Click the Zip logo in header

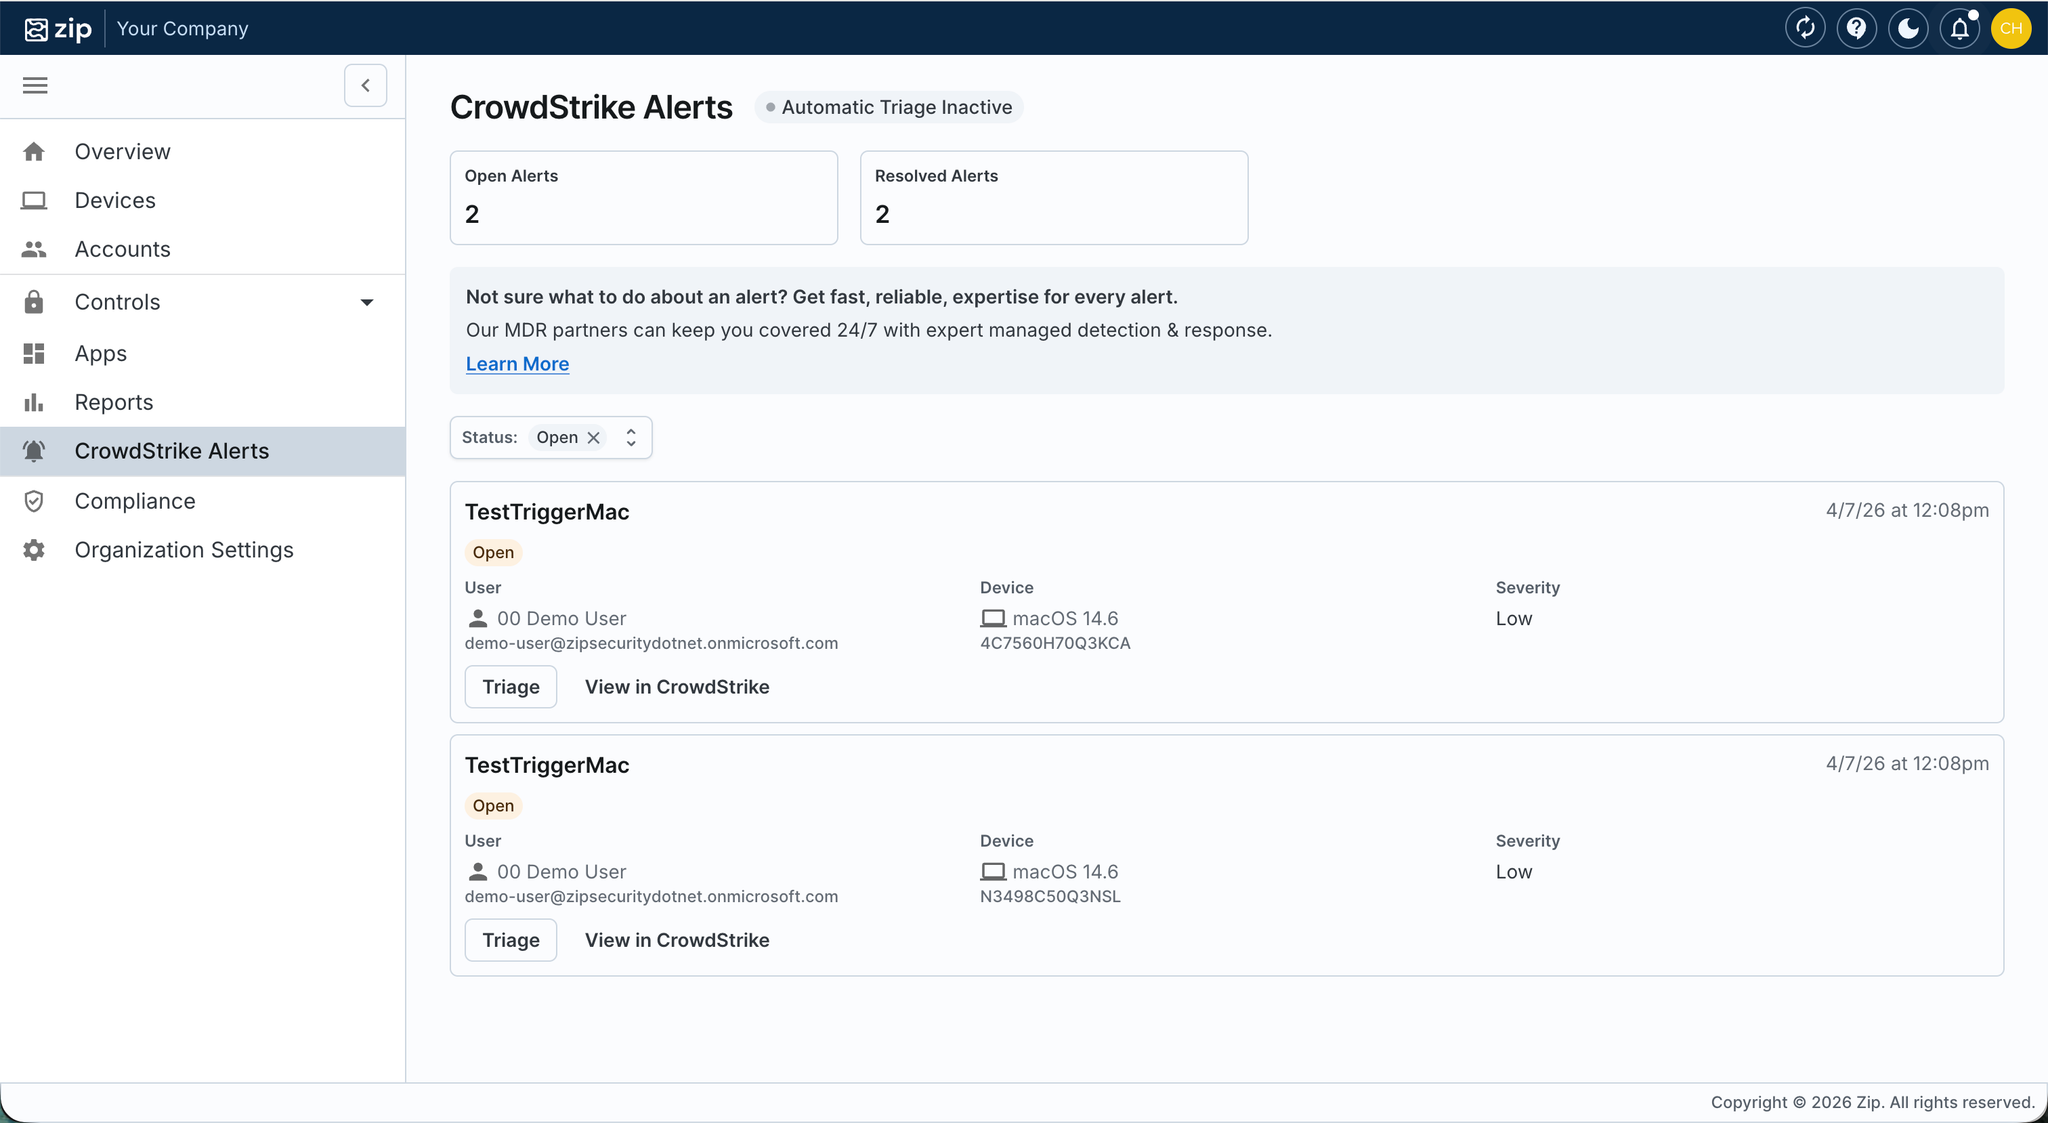pos(58,29)
